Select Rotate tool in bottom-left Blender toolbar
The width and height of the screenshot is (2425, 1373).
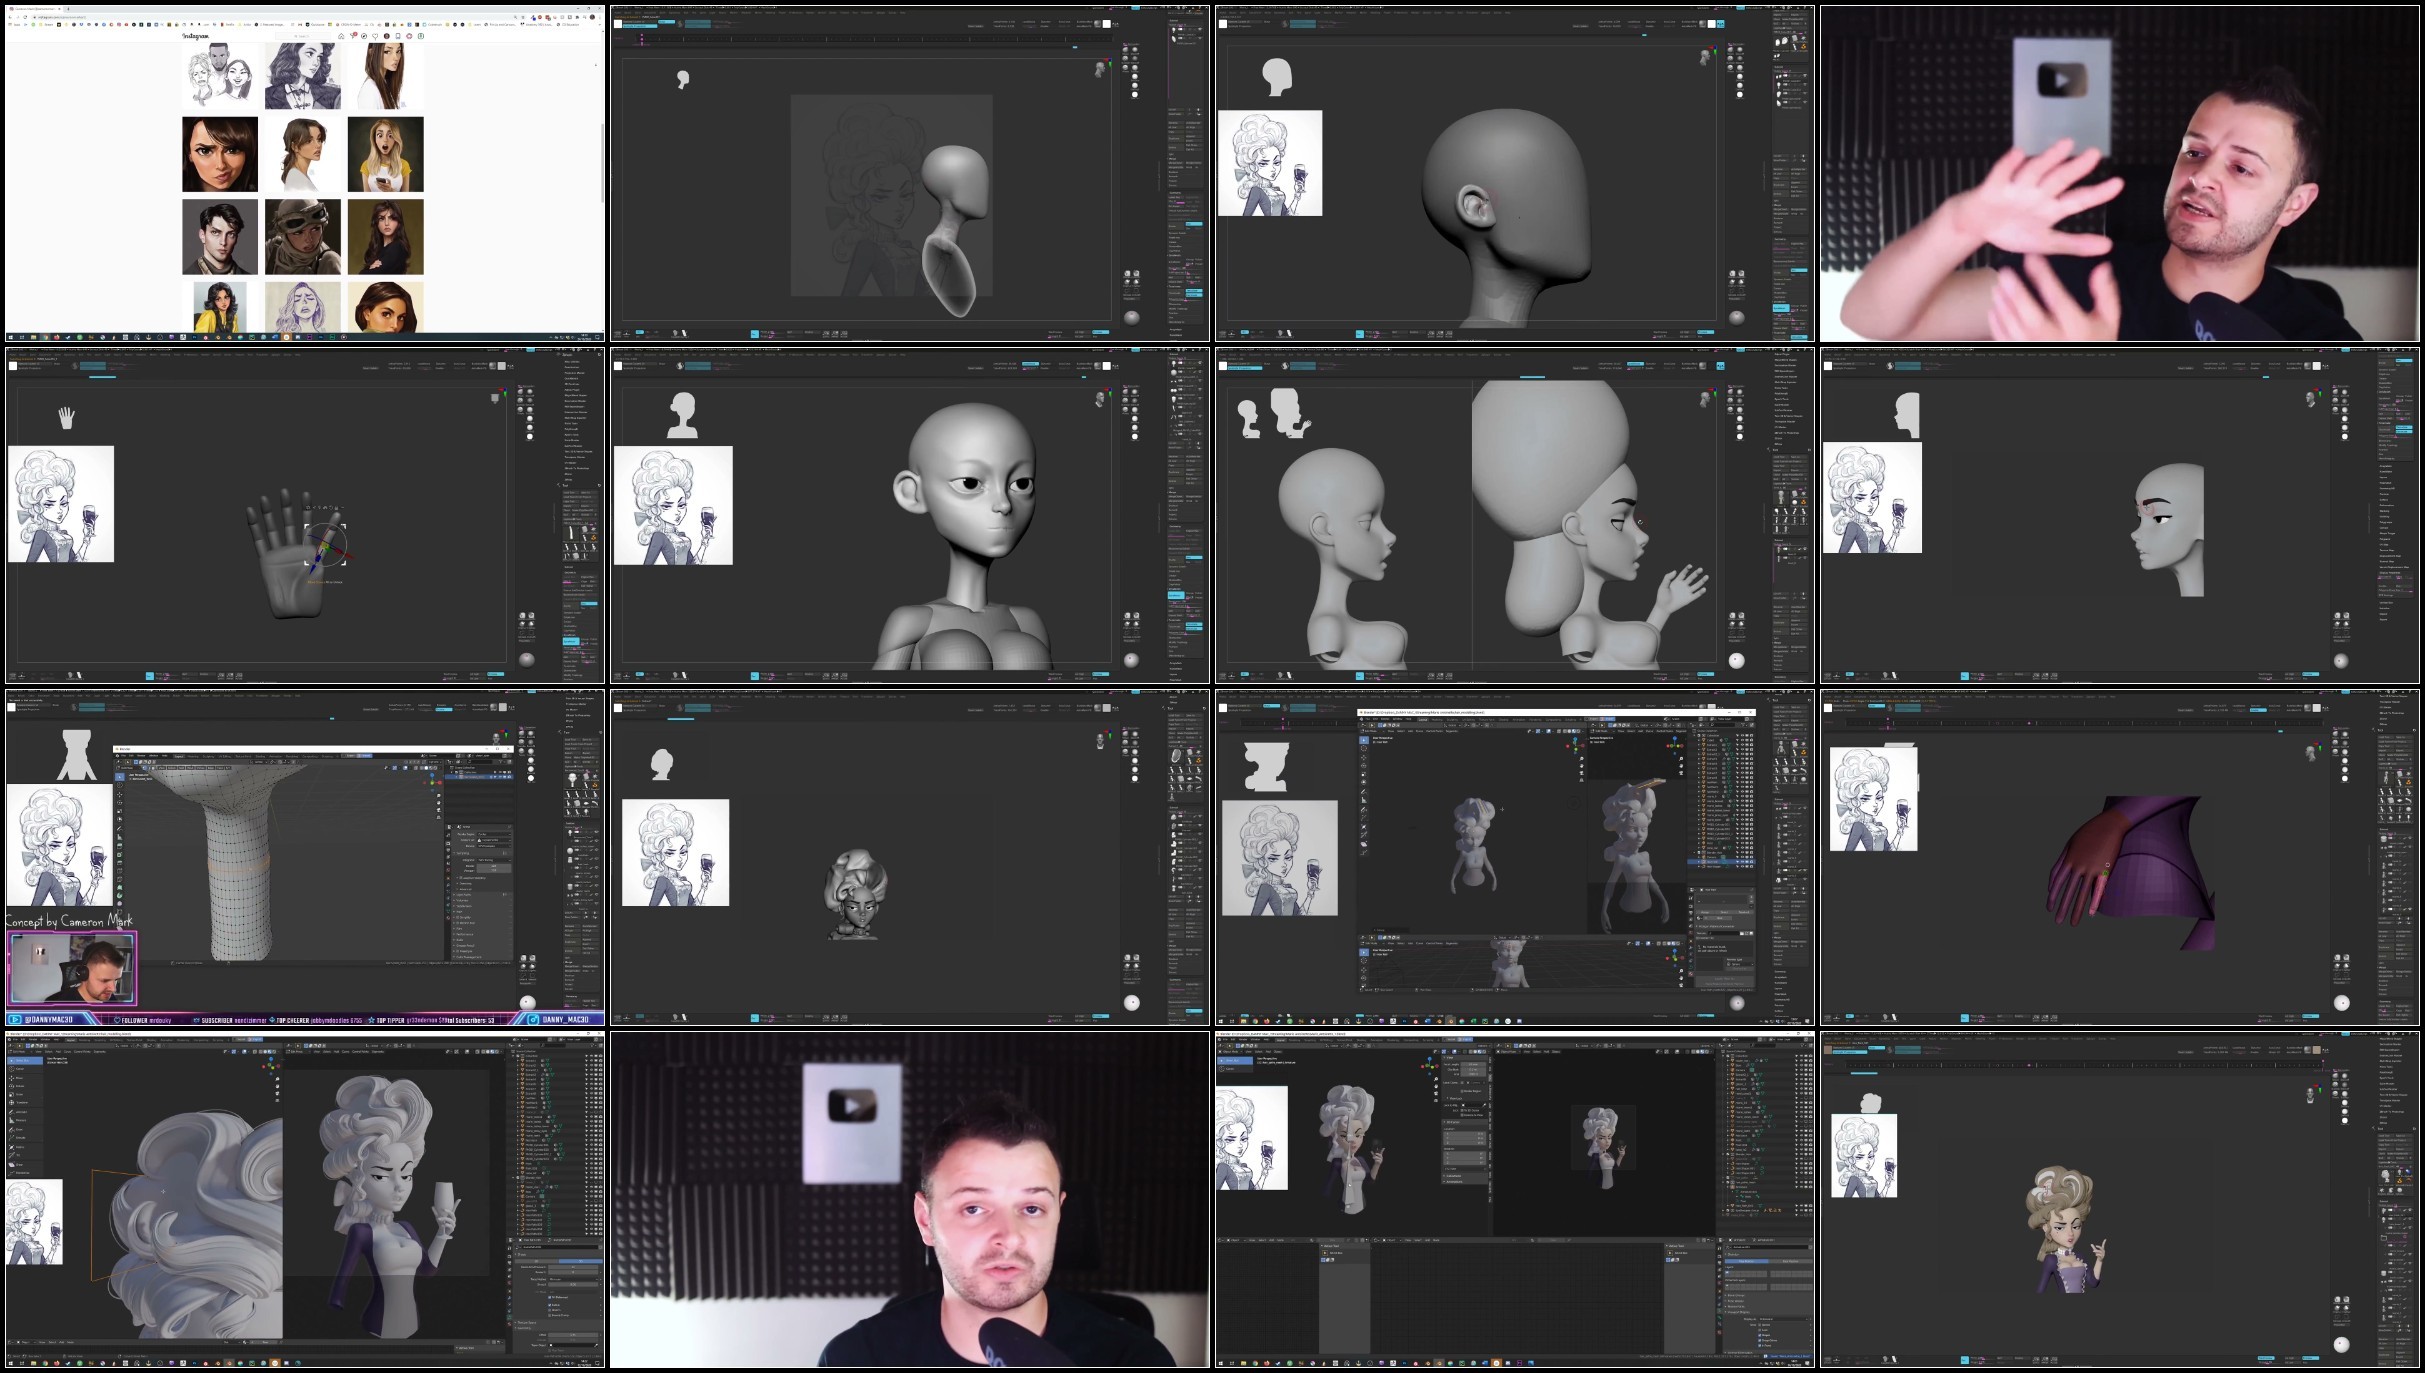(18, 1086)
